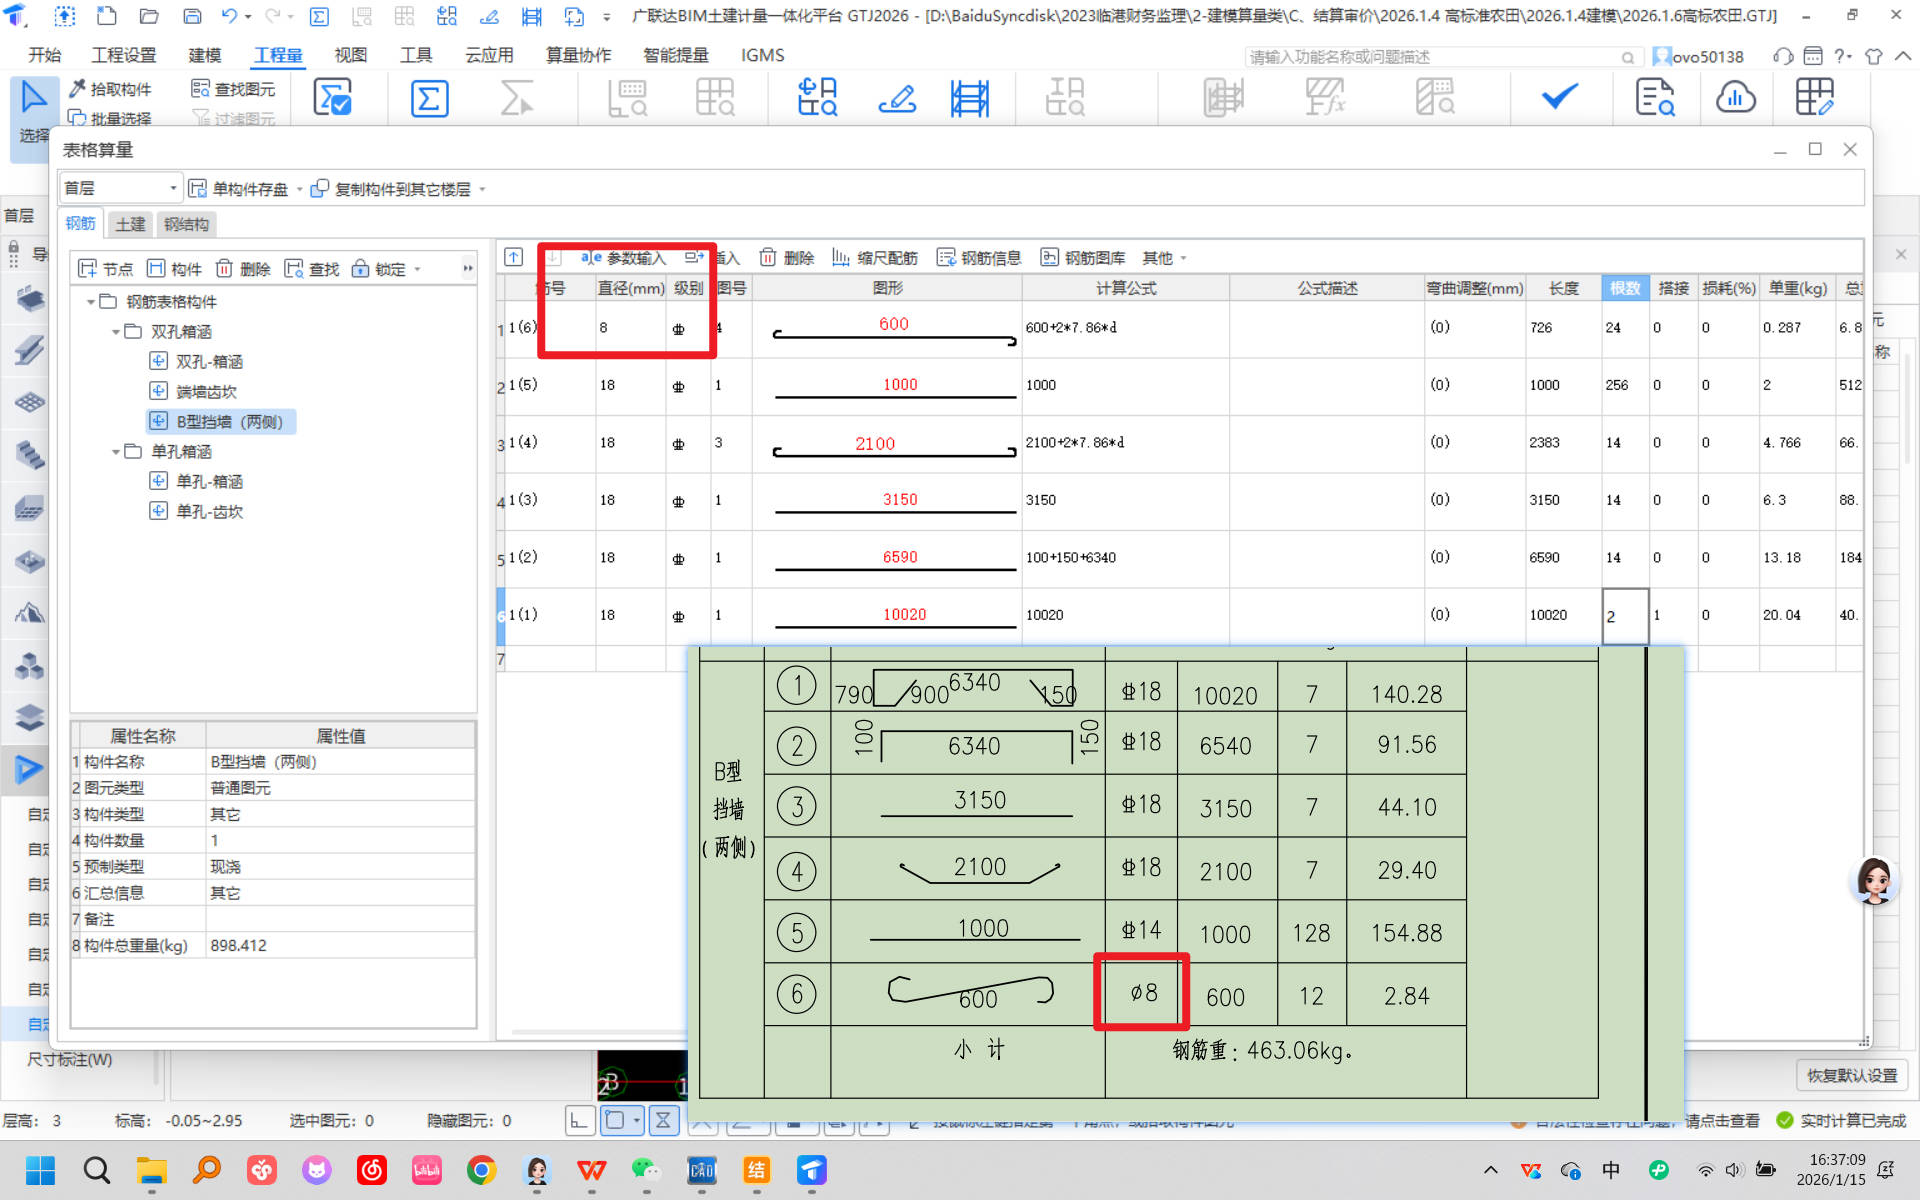Open the rebar library button
The image size is (1920, 1200).
(x=1083, y=258)
